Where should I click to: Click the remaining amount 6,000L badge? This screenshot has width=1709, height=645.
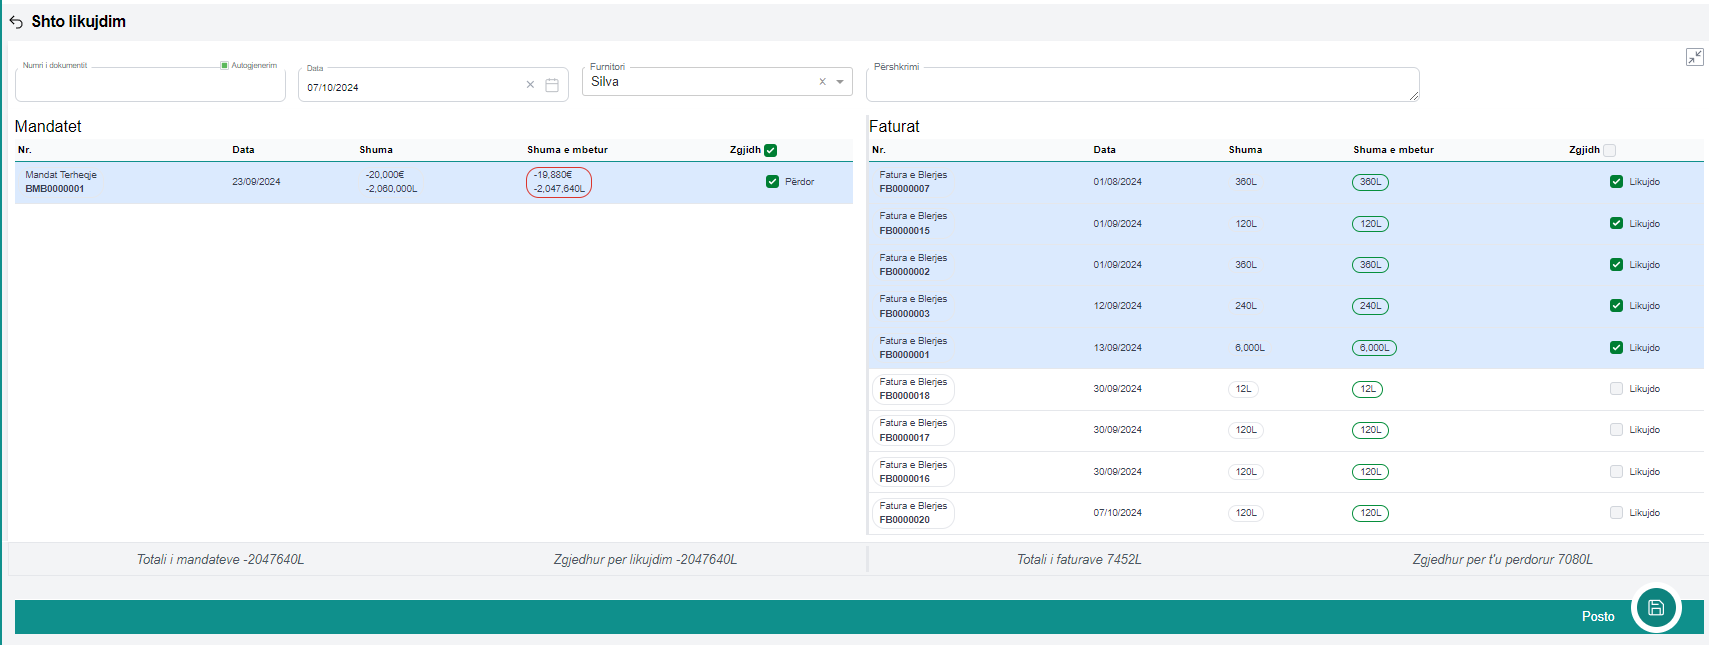click(1374, 348)
